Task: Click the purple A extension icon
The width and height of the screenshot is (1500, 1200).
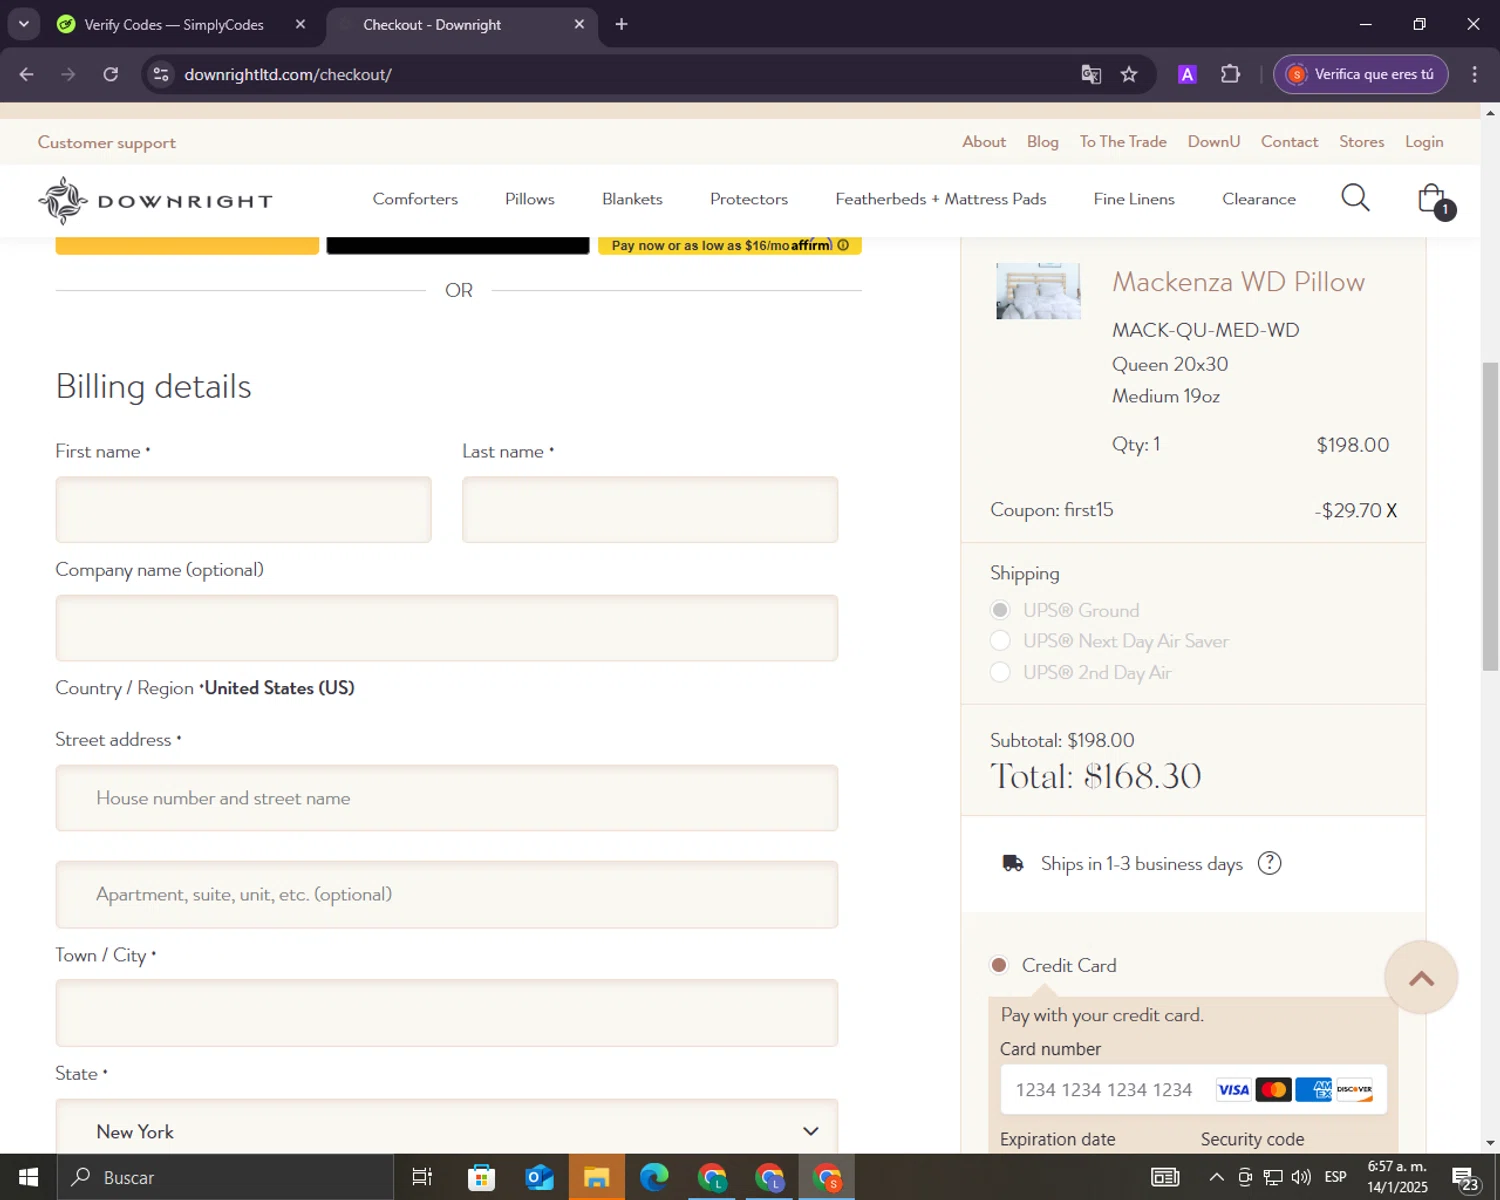Action: click(1187, 74)
